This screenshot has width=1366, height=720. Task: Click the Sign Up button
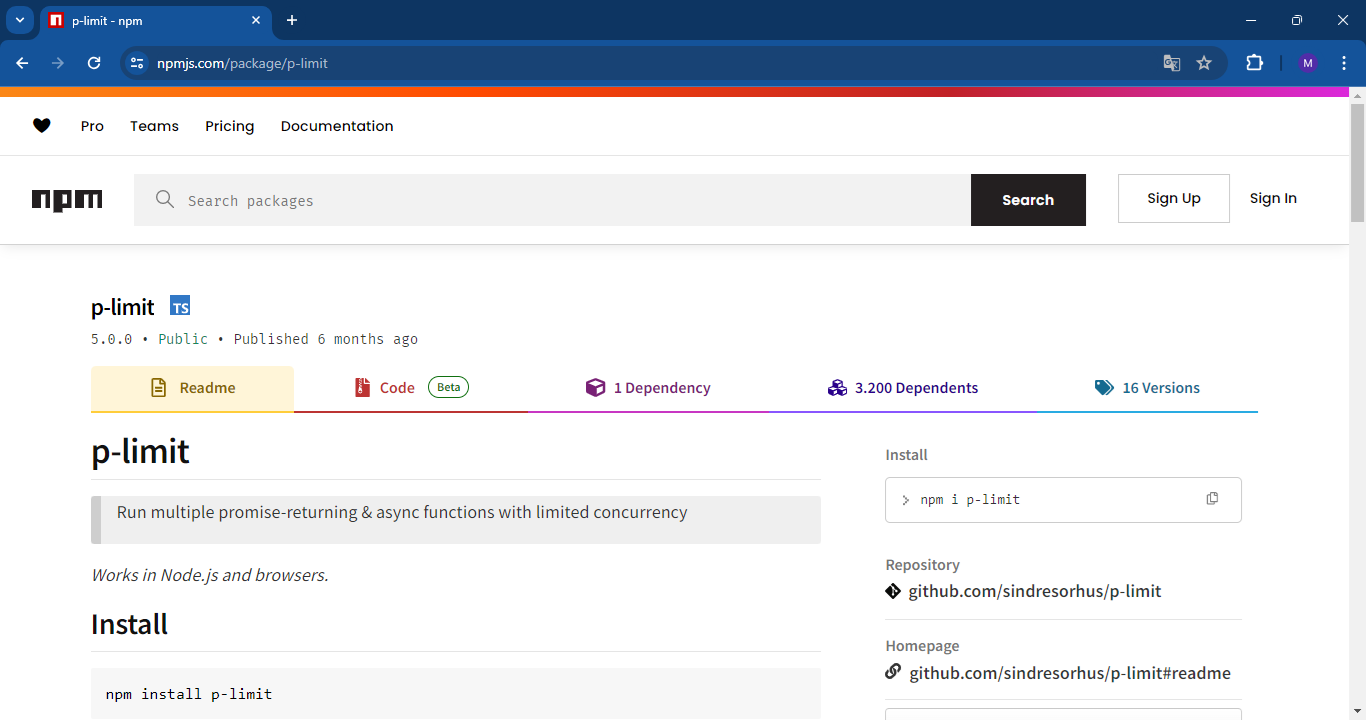[1173, 198]
